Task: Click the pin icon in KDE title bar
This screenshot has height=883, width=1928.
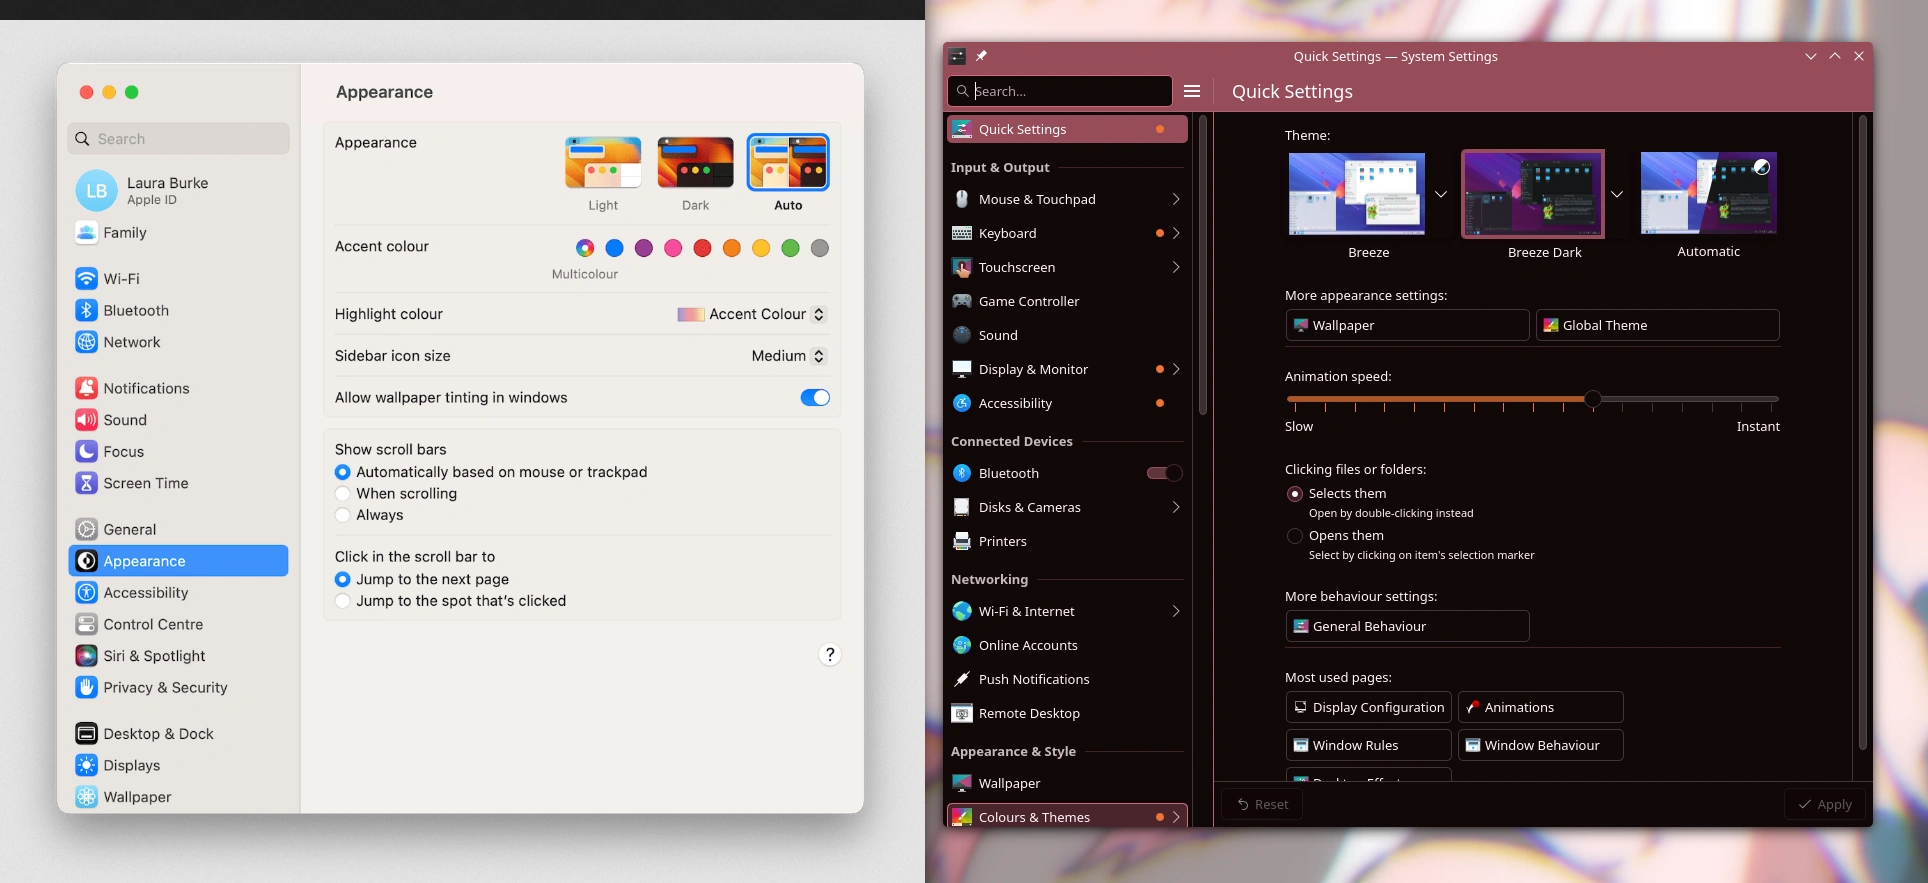Action: (x=981, y=56)
